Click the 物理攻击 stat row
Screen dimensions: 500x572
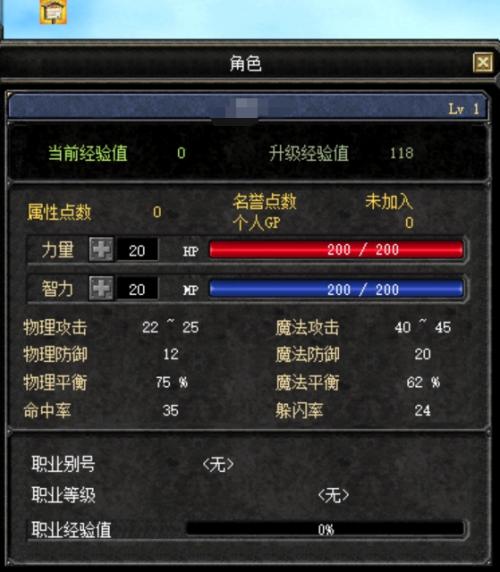coord(111,327)
